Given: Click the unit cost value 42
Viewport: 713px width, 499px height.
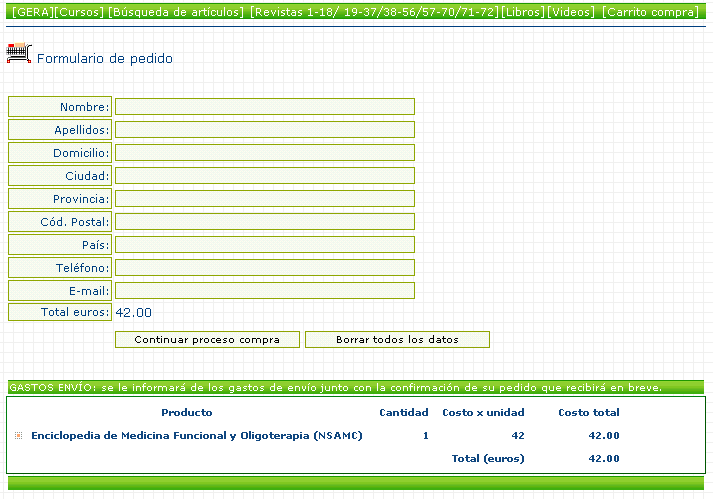Looking at the screenshot, I should point(518,436).
